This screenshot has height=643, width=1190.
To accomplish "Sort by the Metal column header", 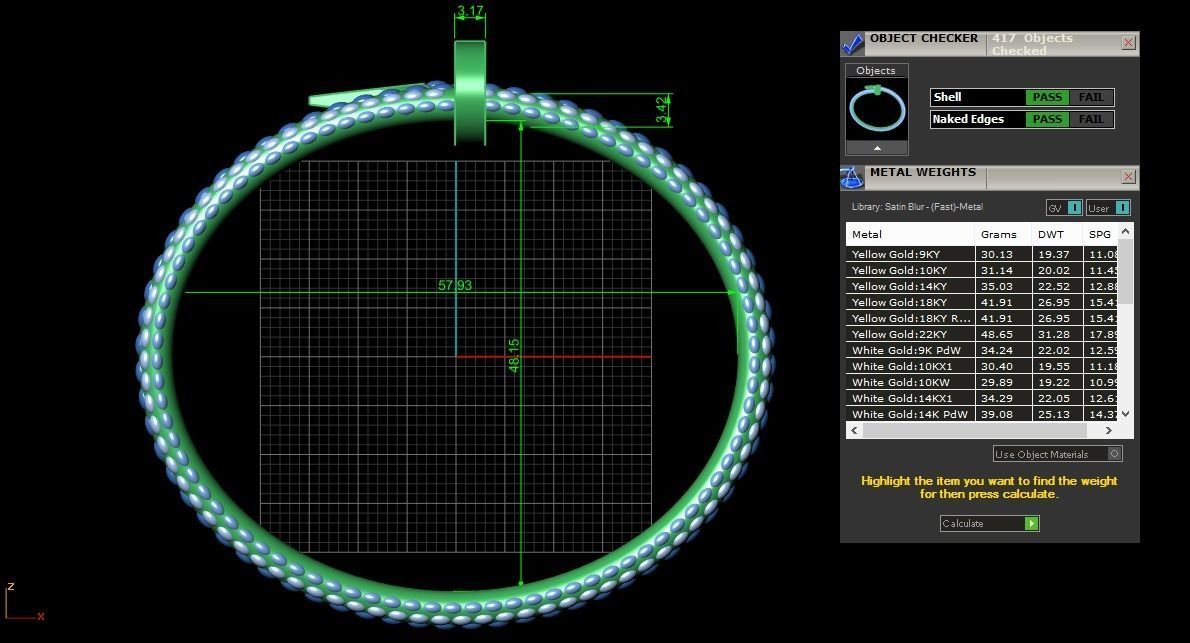I will pos(910,234).
